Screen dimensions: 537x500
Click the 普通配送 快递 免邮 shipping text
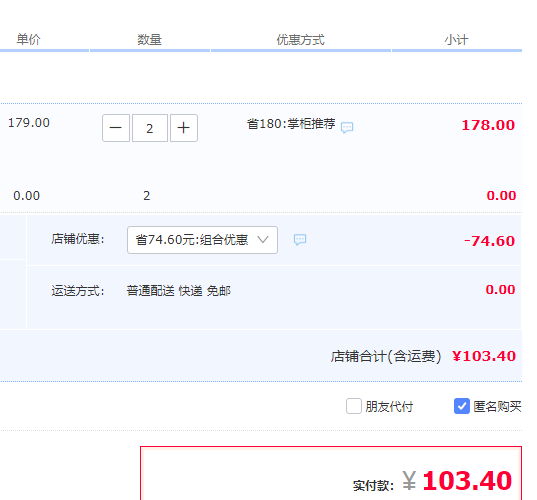point(179,291)
